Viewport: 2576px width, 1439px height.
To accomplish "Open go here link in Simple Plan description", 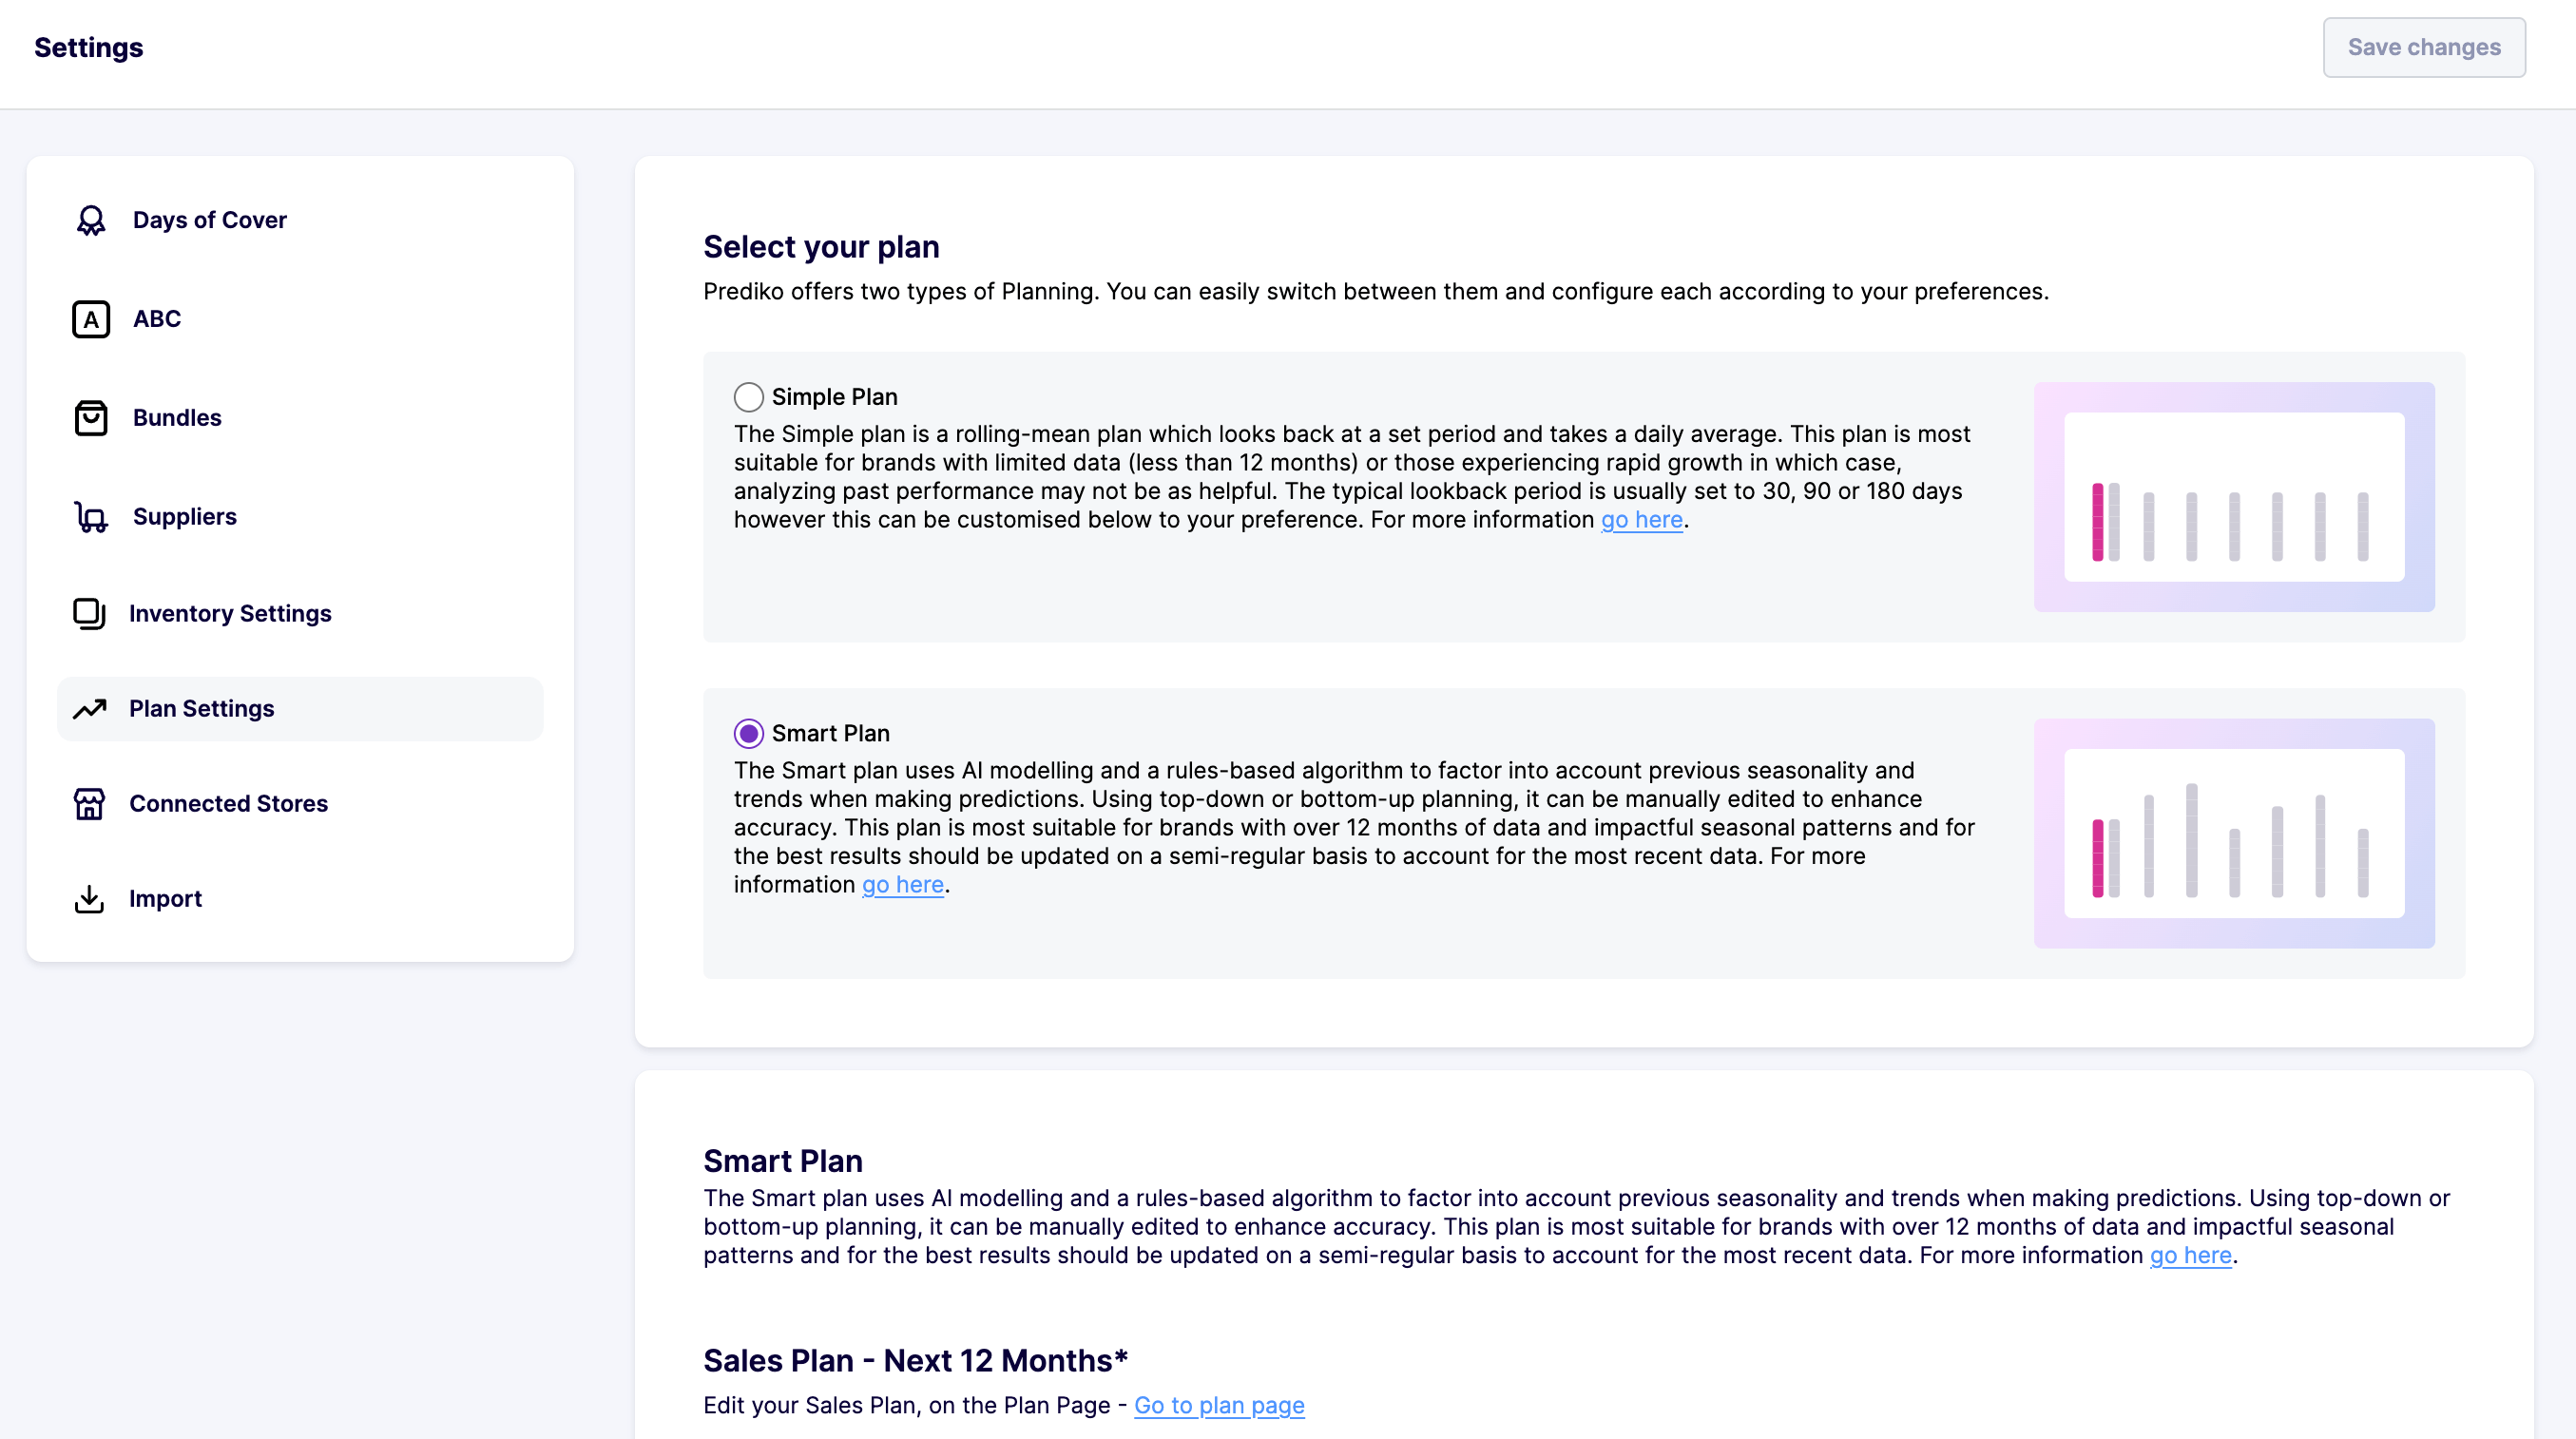I will click(x=1641, y=520).
